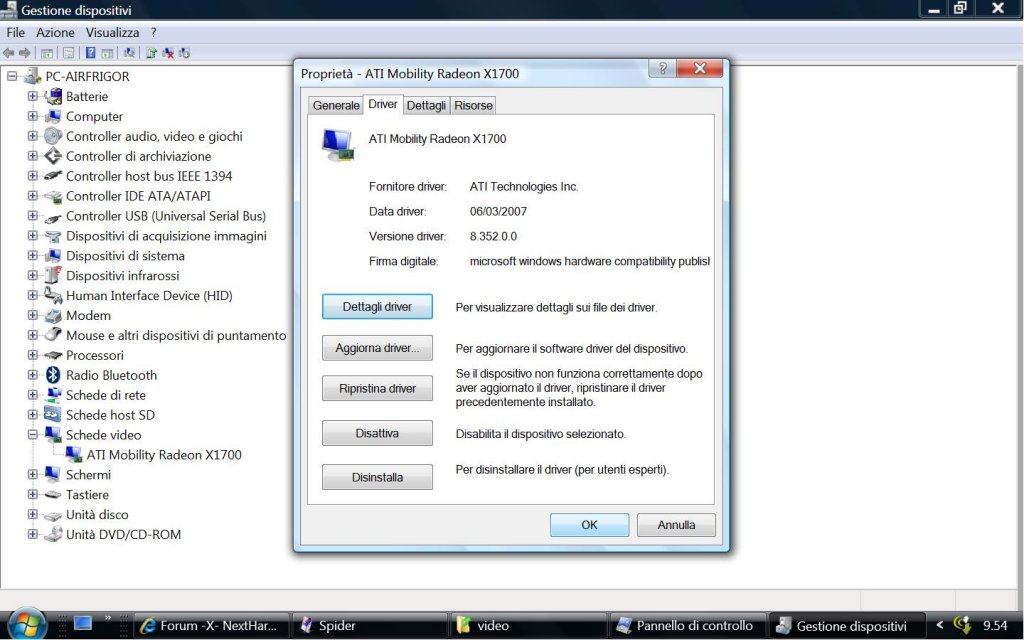This screenshot has height=640, width=1024.
Task: Expand the Batterie node
Action: click(x=32, y=96)
